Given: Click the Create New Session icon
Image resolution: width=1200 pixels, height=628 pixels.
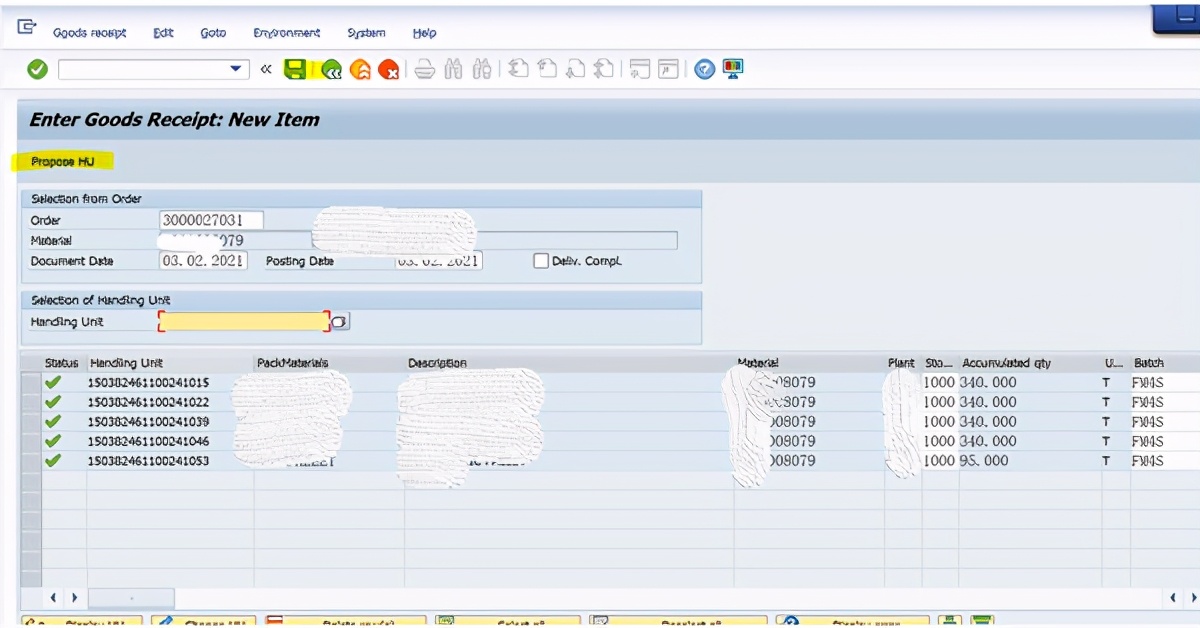Looking at the screenshot, I should coord(640,69).
